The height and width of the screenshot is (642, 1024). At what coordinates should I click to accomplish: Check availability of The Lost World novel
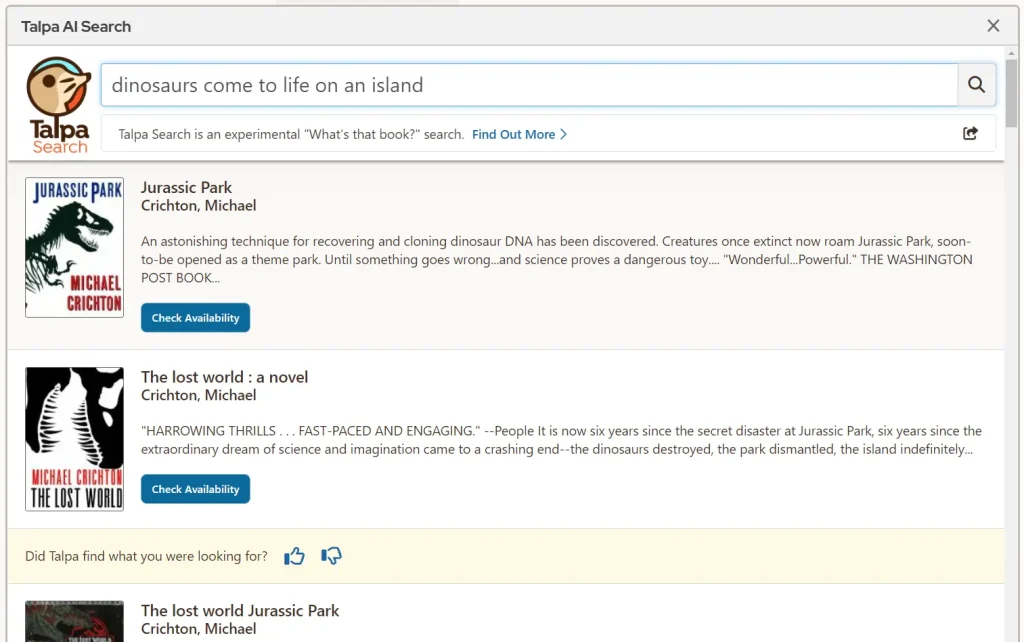tap(195, 489)
